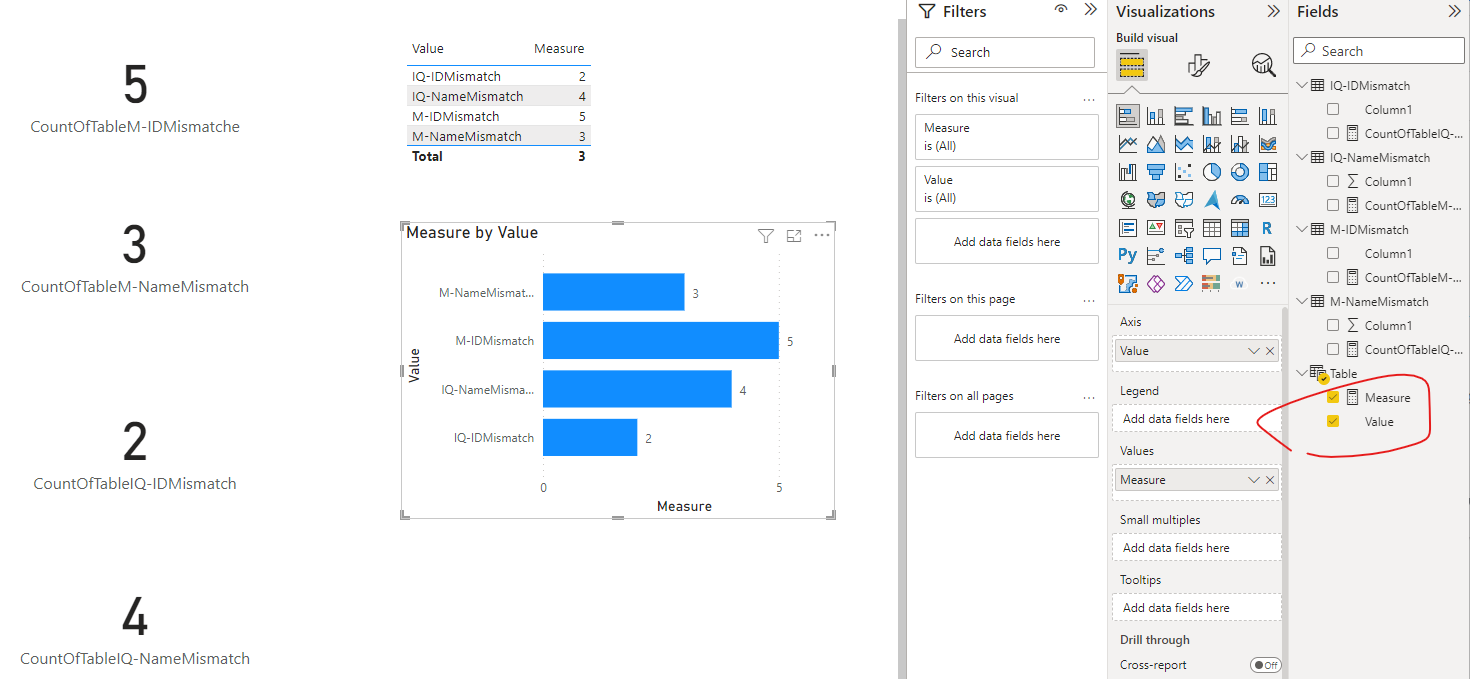Toggle Filters pane visibility eye icon
Image resolution: width=1470 pixels, height=679 pixels.
(1061, 10)
